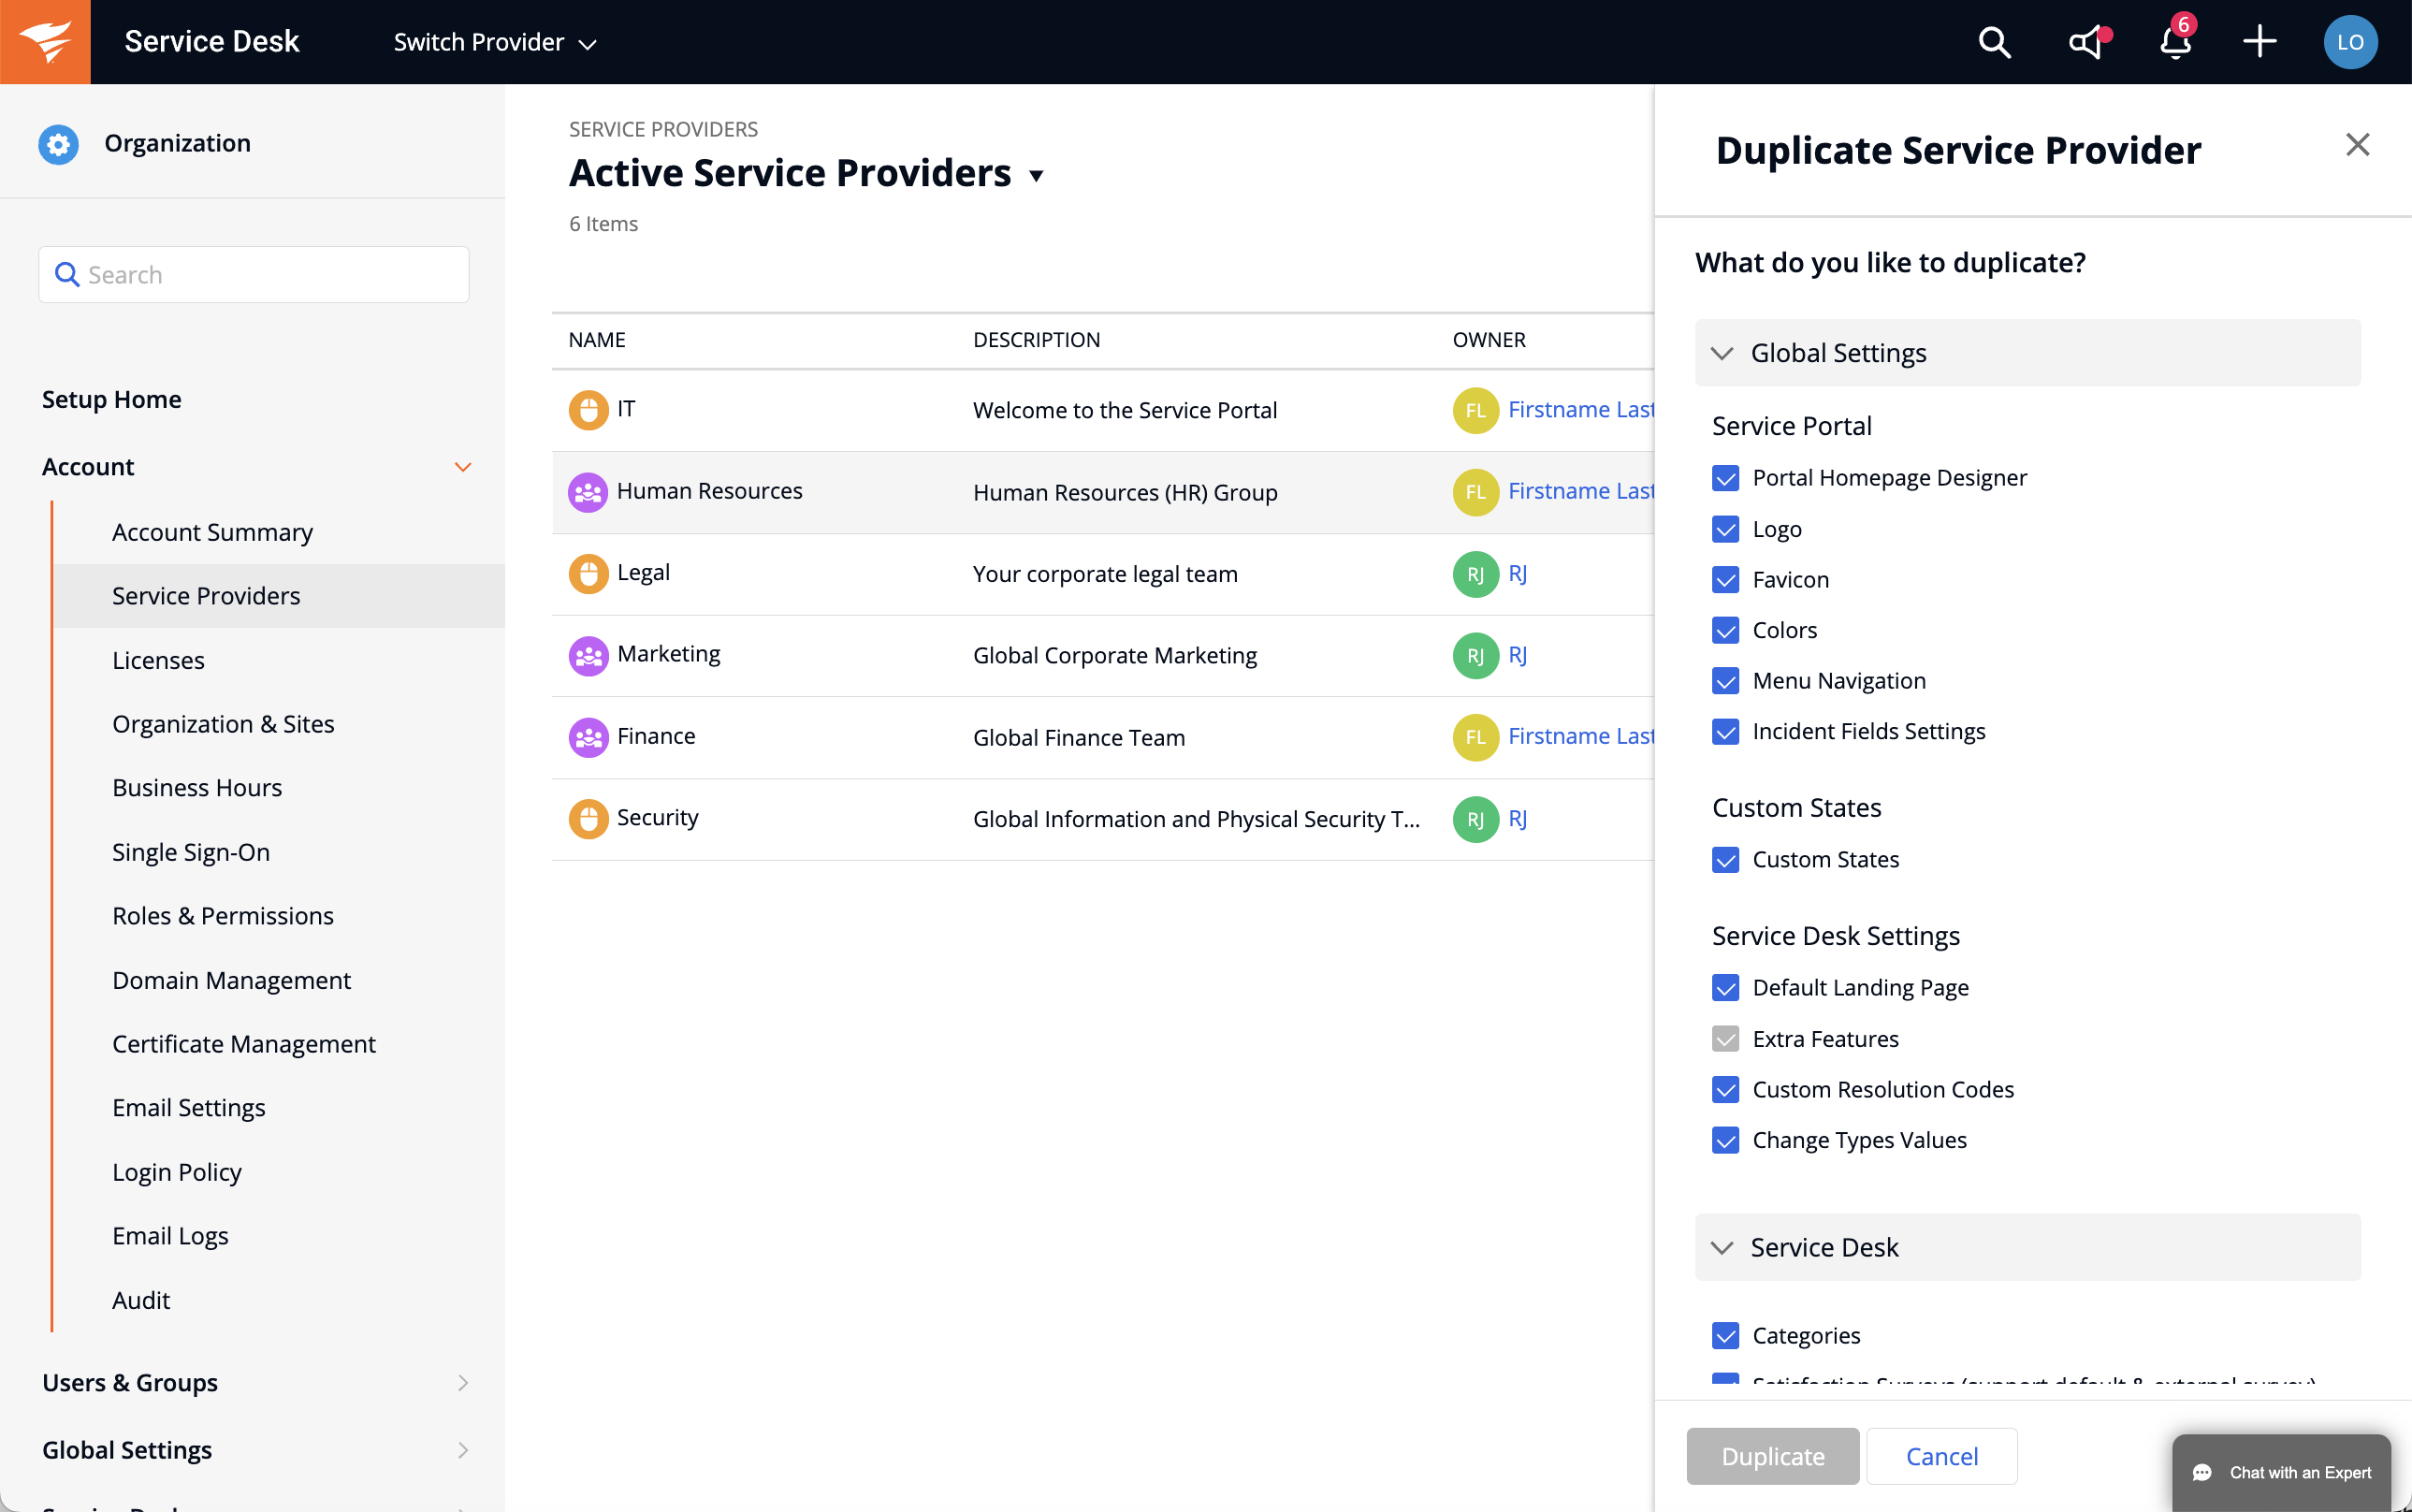
Task: Open Roles & Permissions menu item
Action: pos(222,915)
